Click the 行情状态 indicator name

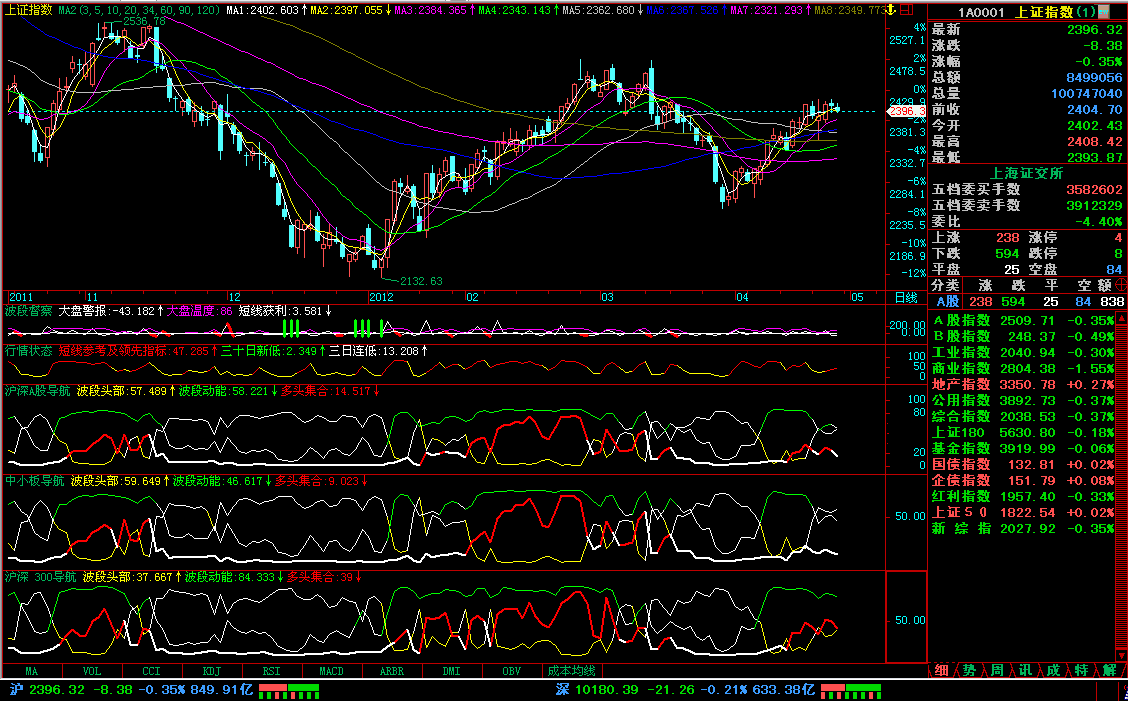pos(29,351)
